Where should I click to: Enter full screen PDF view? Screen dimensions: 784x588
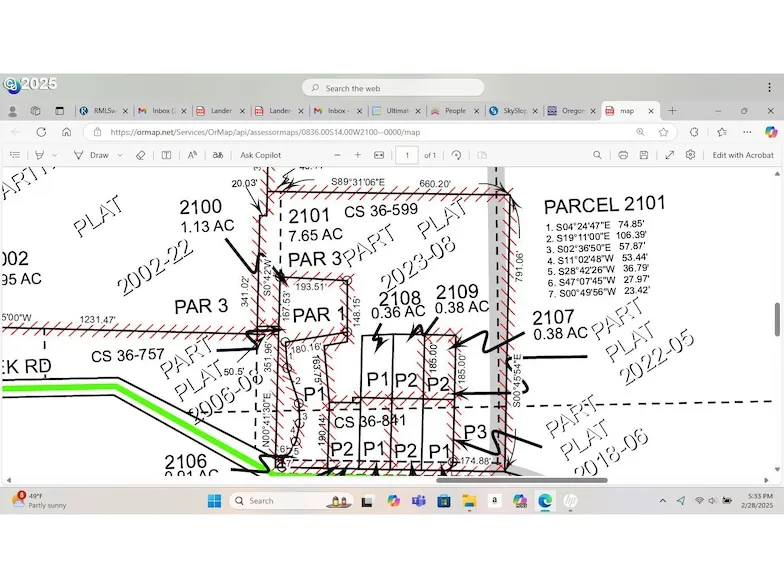tap(669, 155)
